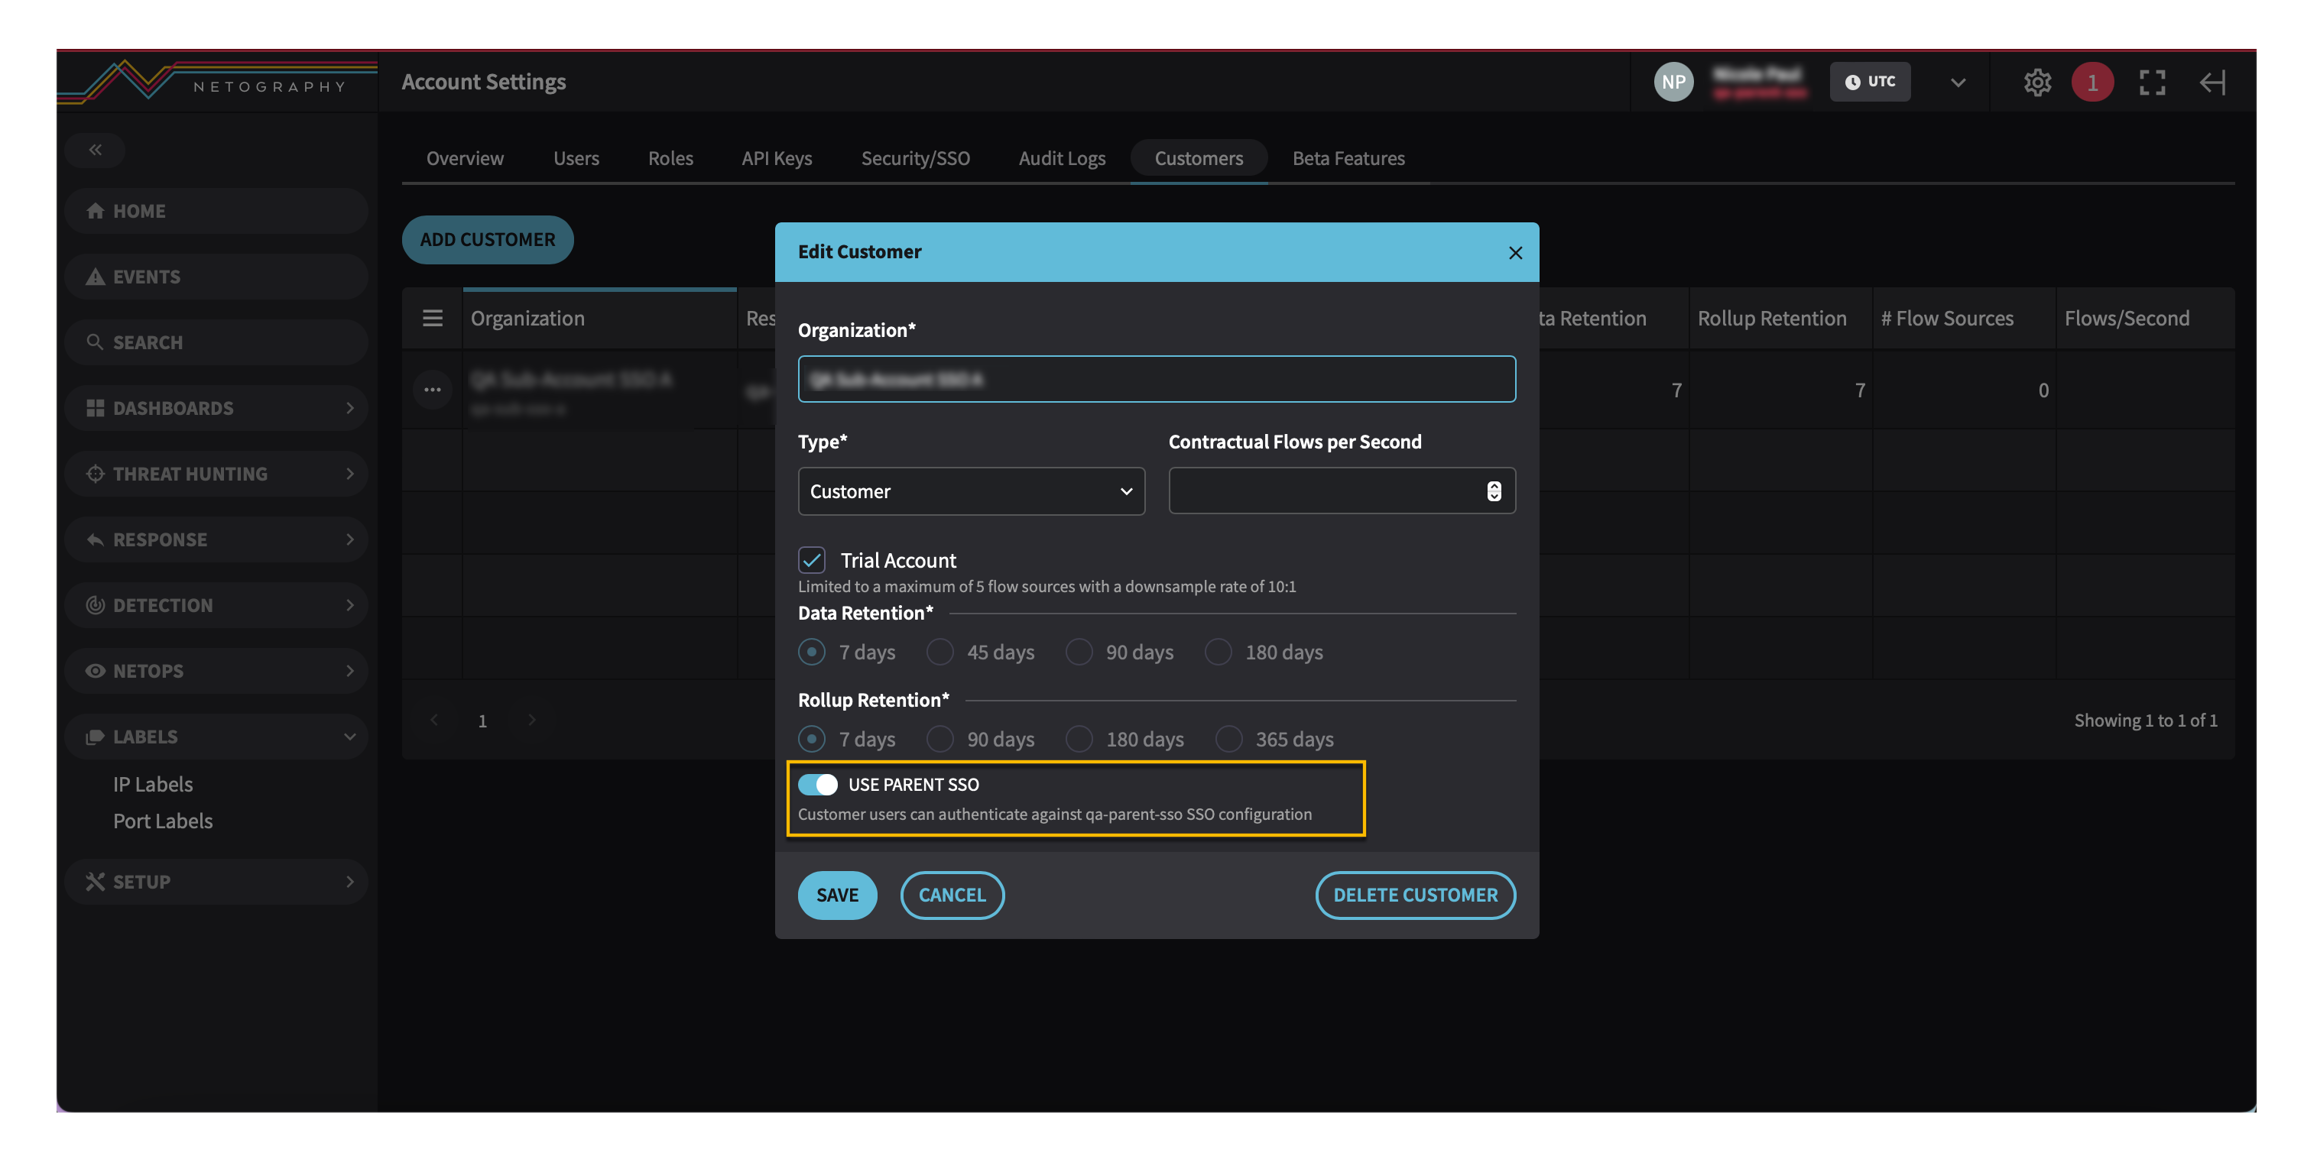
Task: Open the table column menu hamburger icon
Action: pos(432,318)
